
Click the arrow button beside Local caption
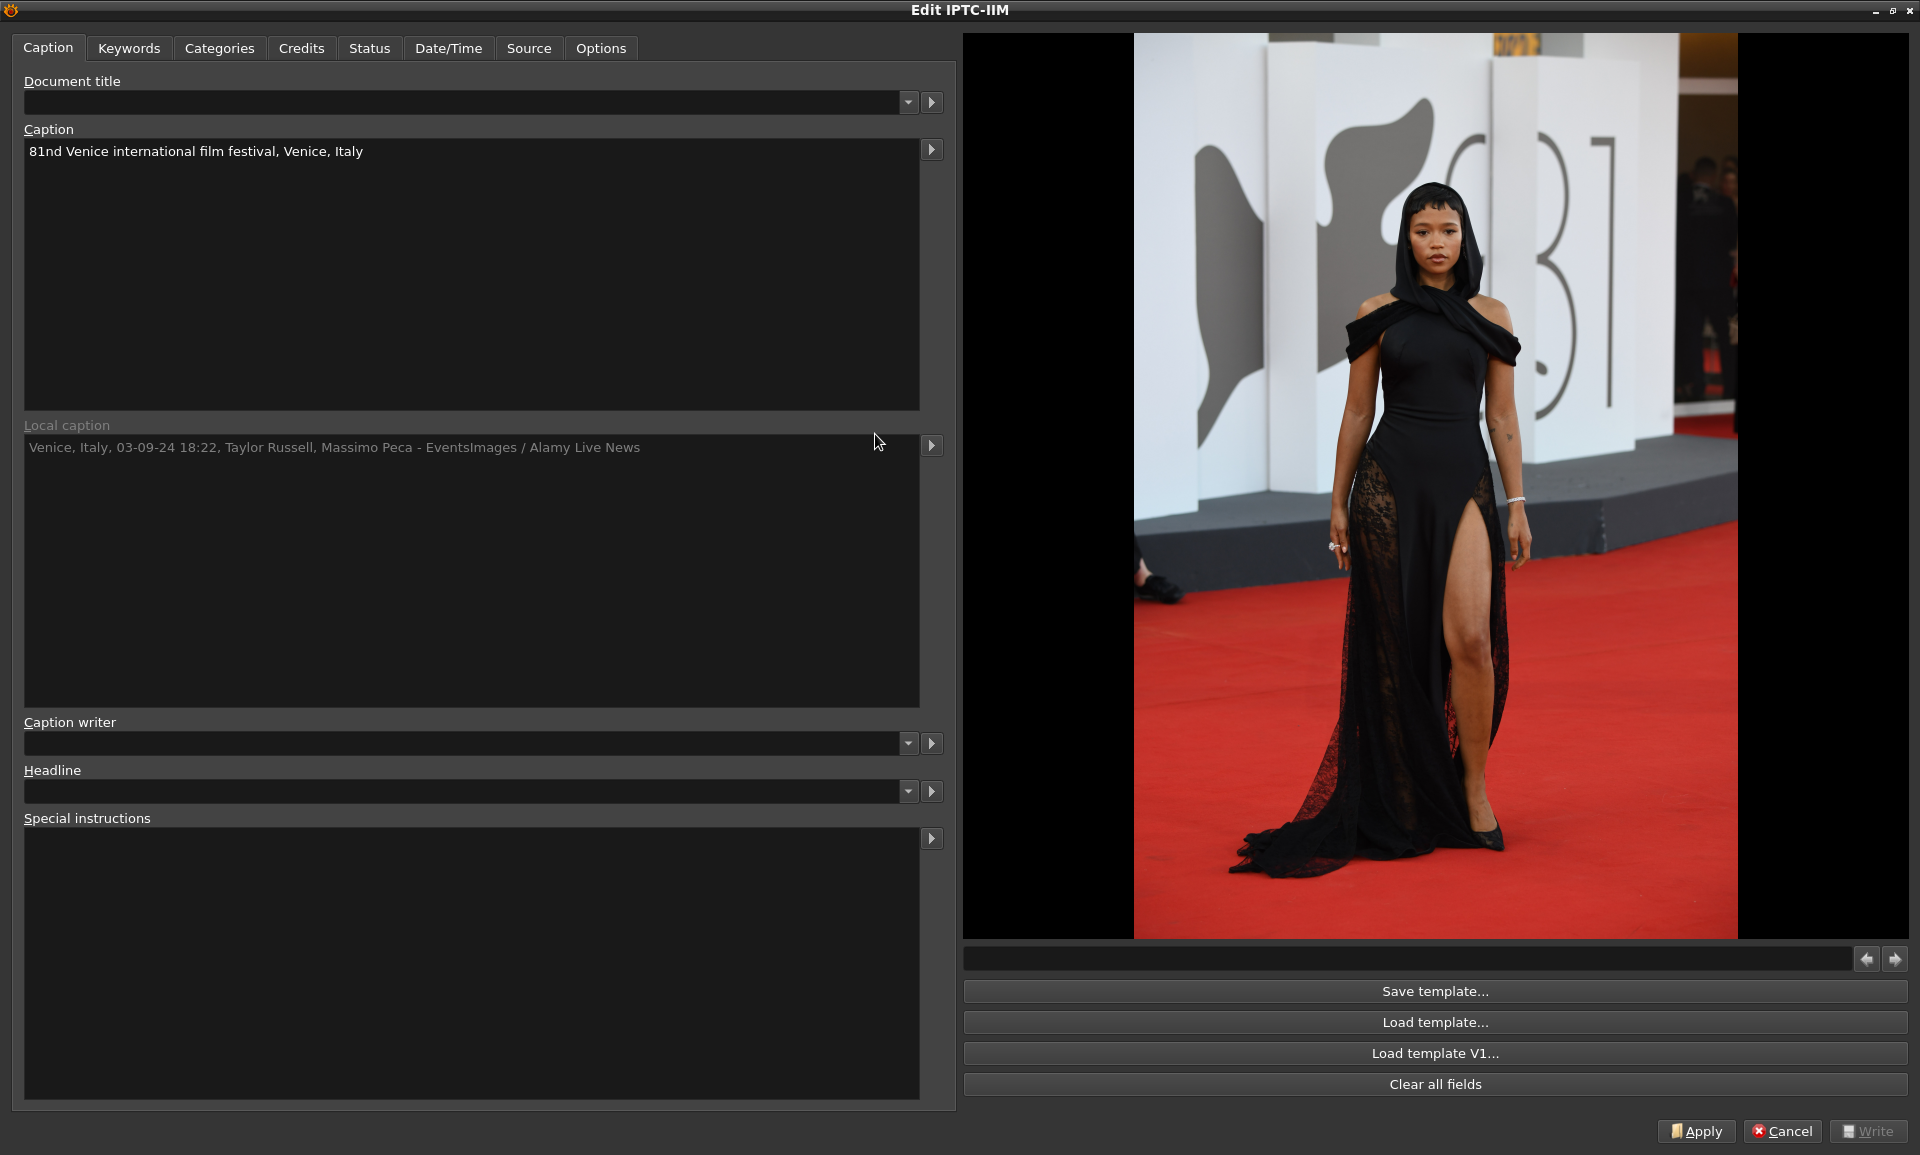pyautogui.click(x=932, y=446)
